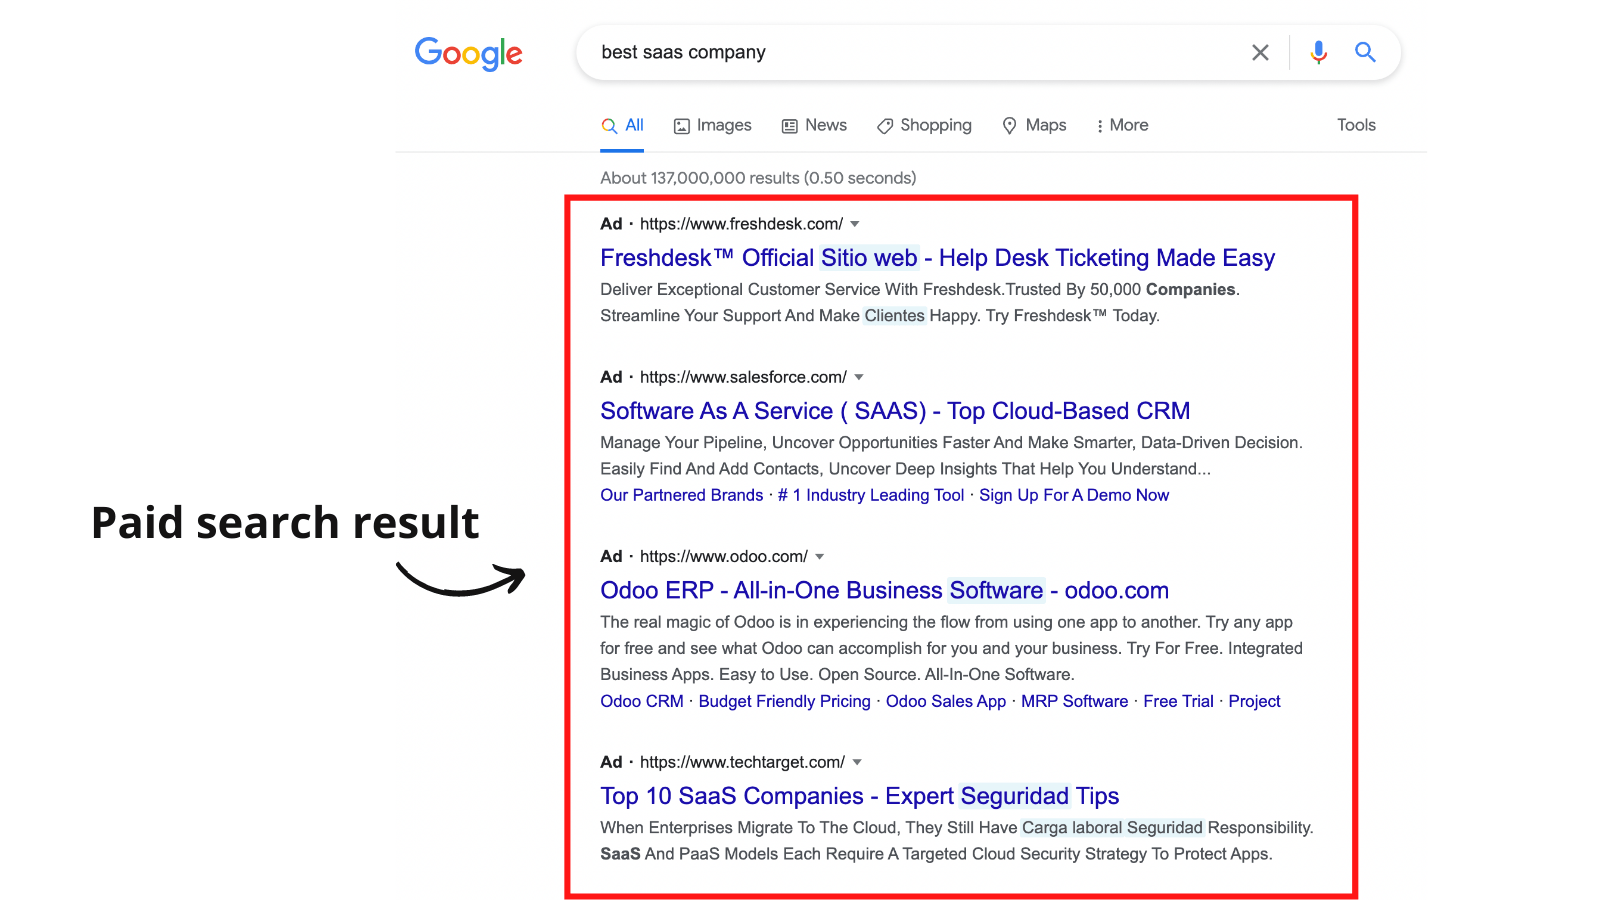The height and width of the screenshot is (900, 1600).
Task: Clear the search box with X icon
Action: [x=1260, y=52]
